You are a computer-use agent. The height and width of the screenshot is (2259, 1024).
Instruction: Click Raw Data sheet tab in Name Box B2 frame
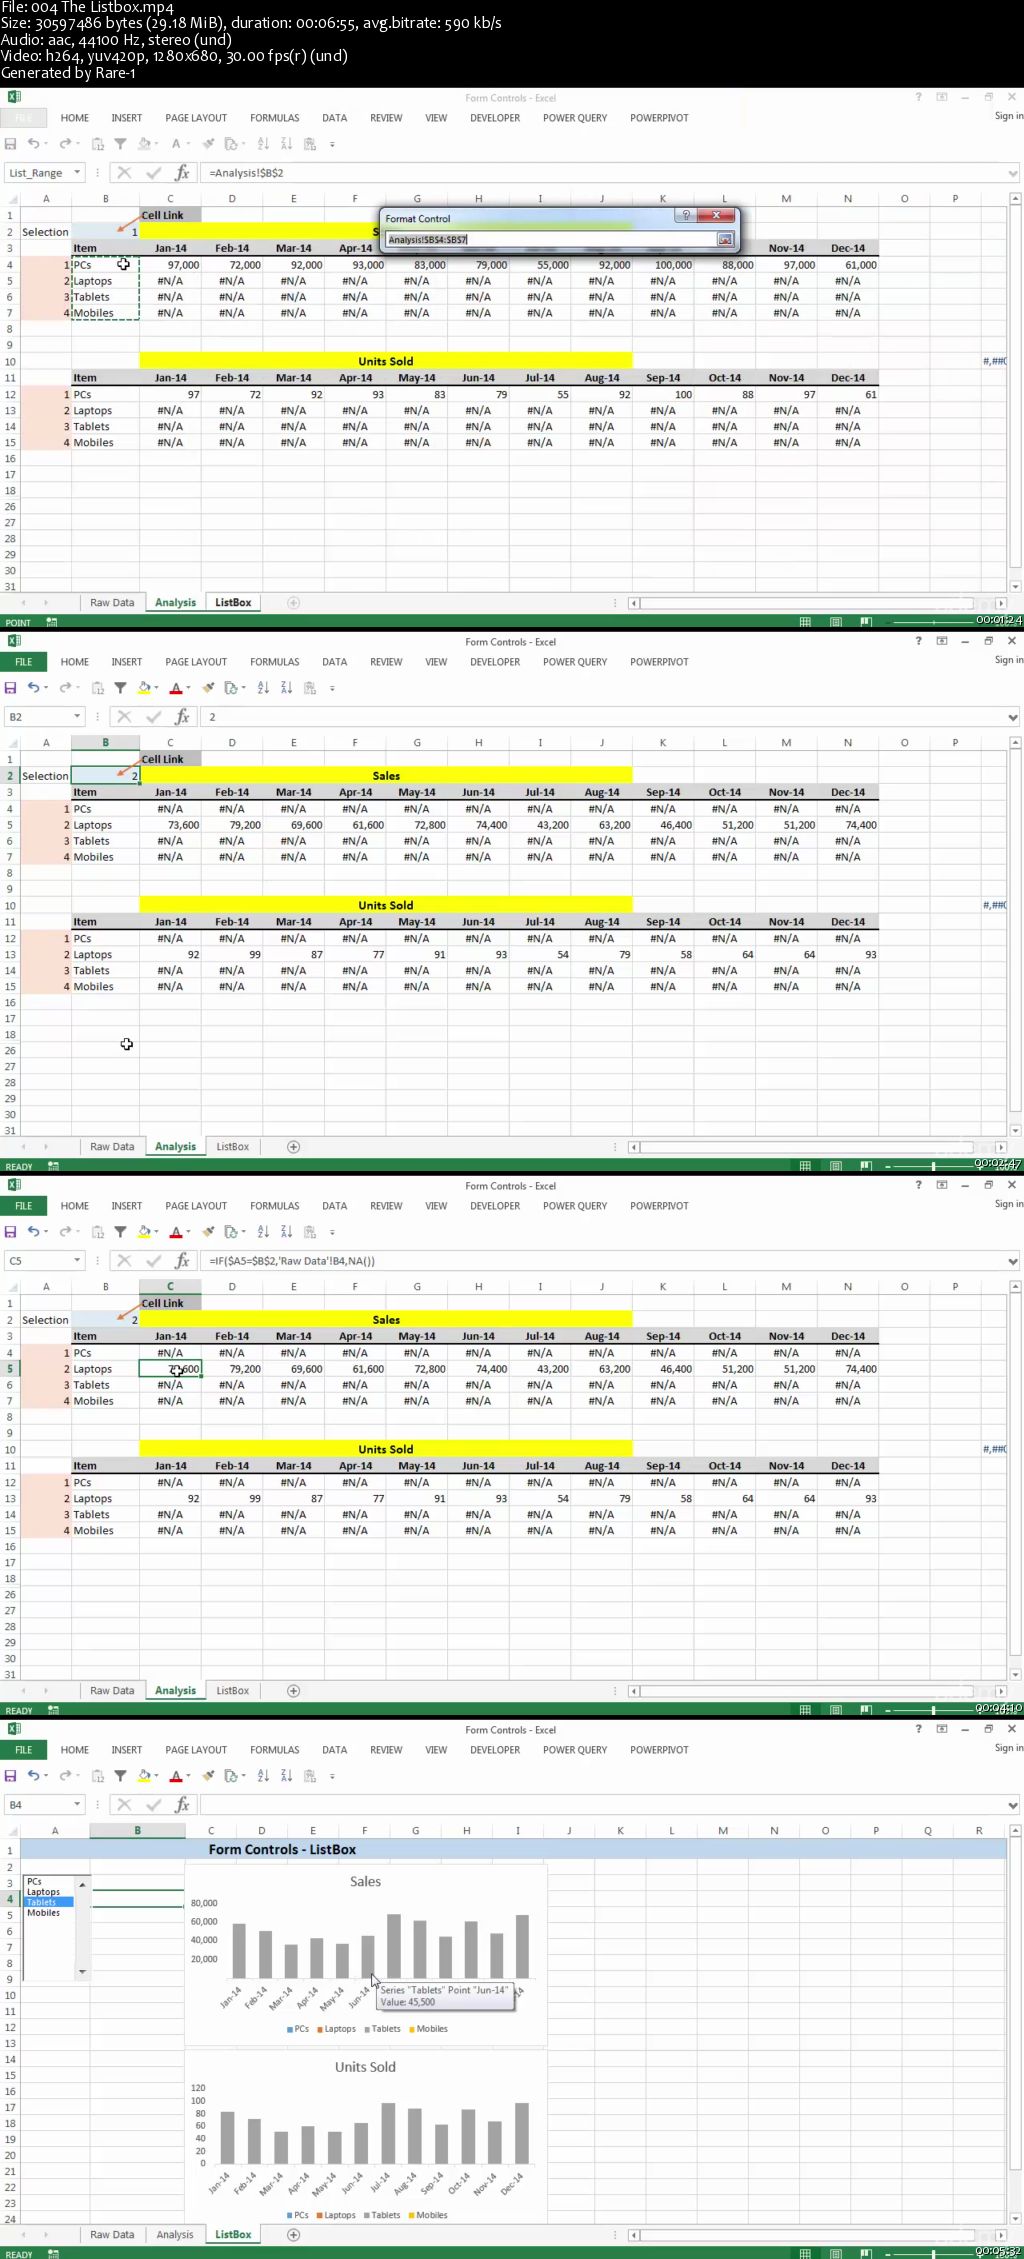(x=112, y=1146)
